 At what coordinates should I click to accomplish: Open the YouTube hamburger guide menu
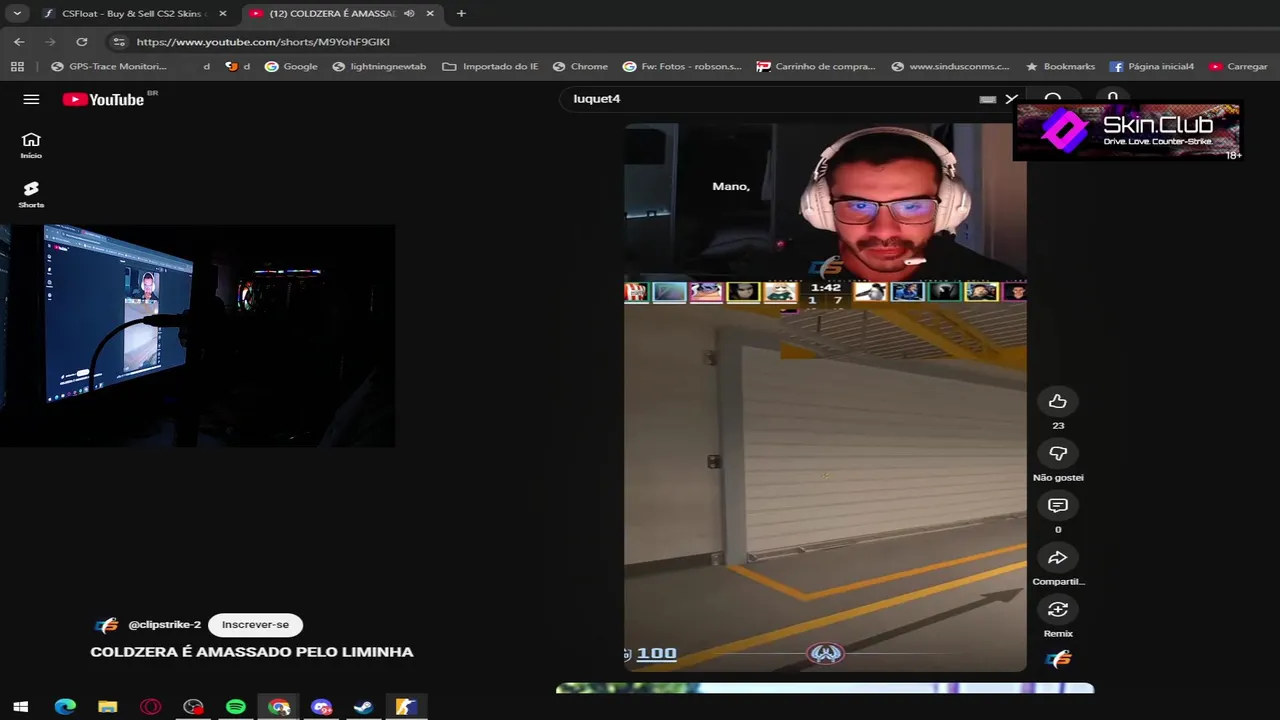pyautogui.click(x=31, y=99)
